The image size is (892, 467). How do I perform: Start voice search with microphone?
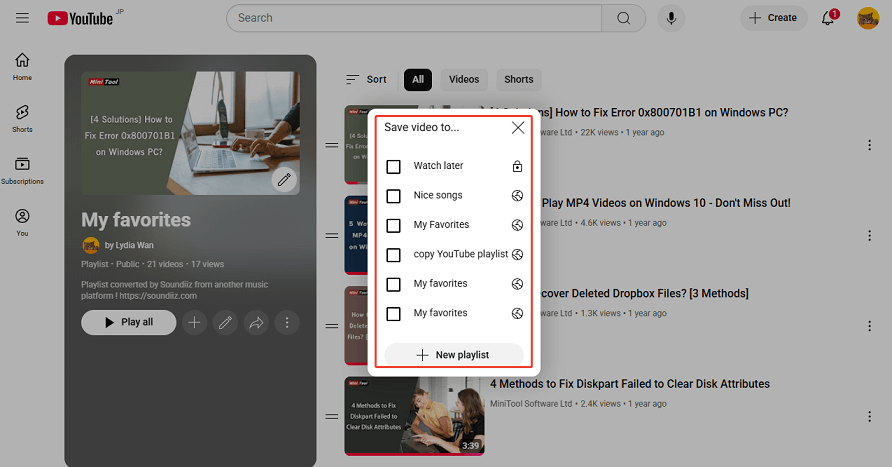671,18
